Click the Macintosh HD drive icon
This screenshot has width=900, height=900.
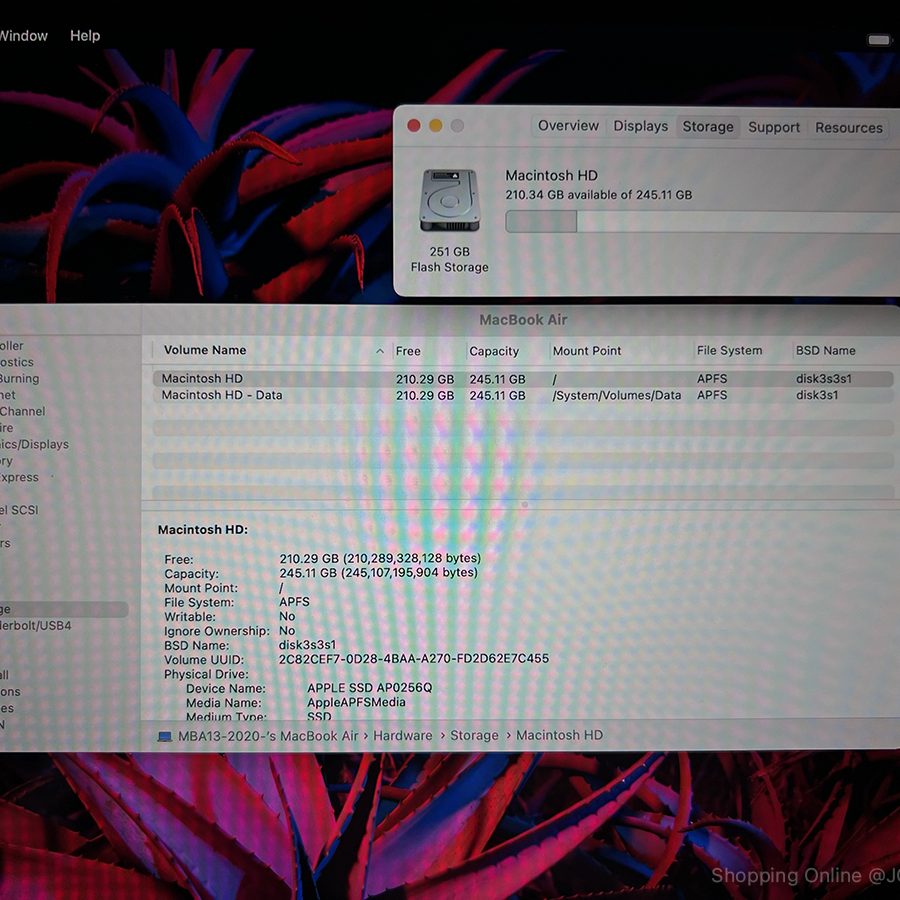click(449, 200)
